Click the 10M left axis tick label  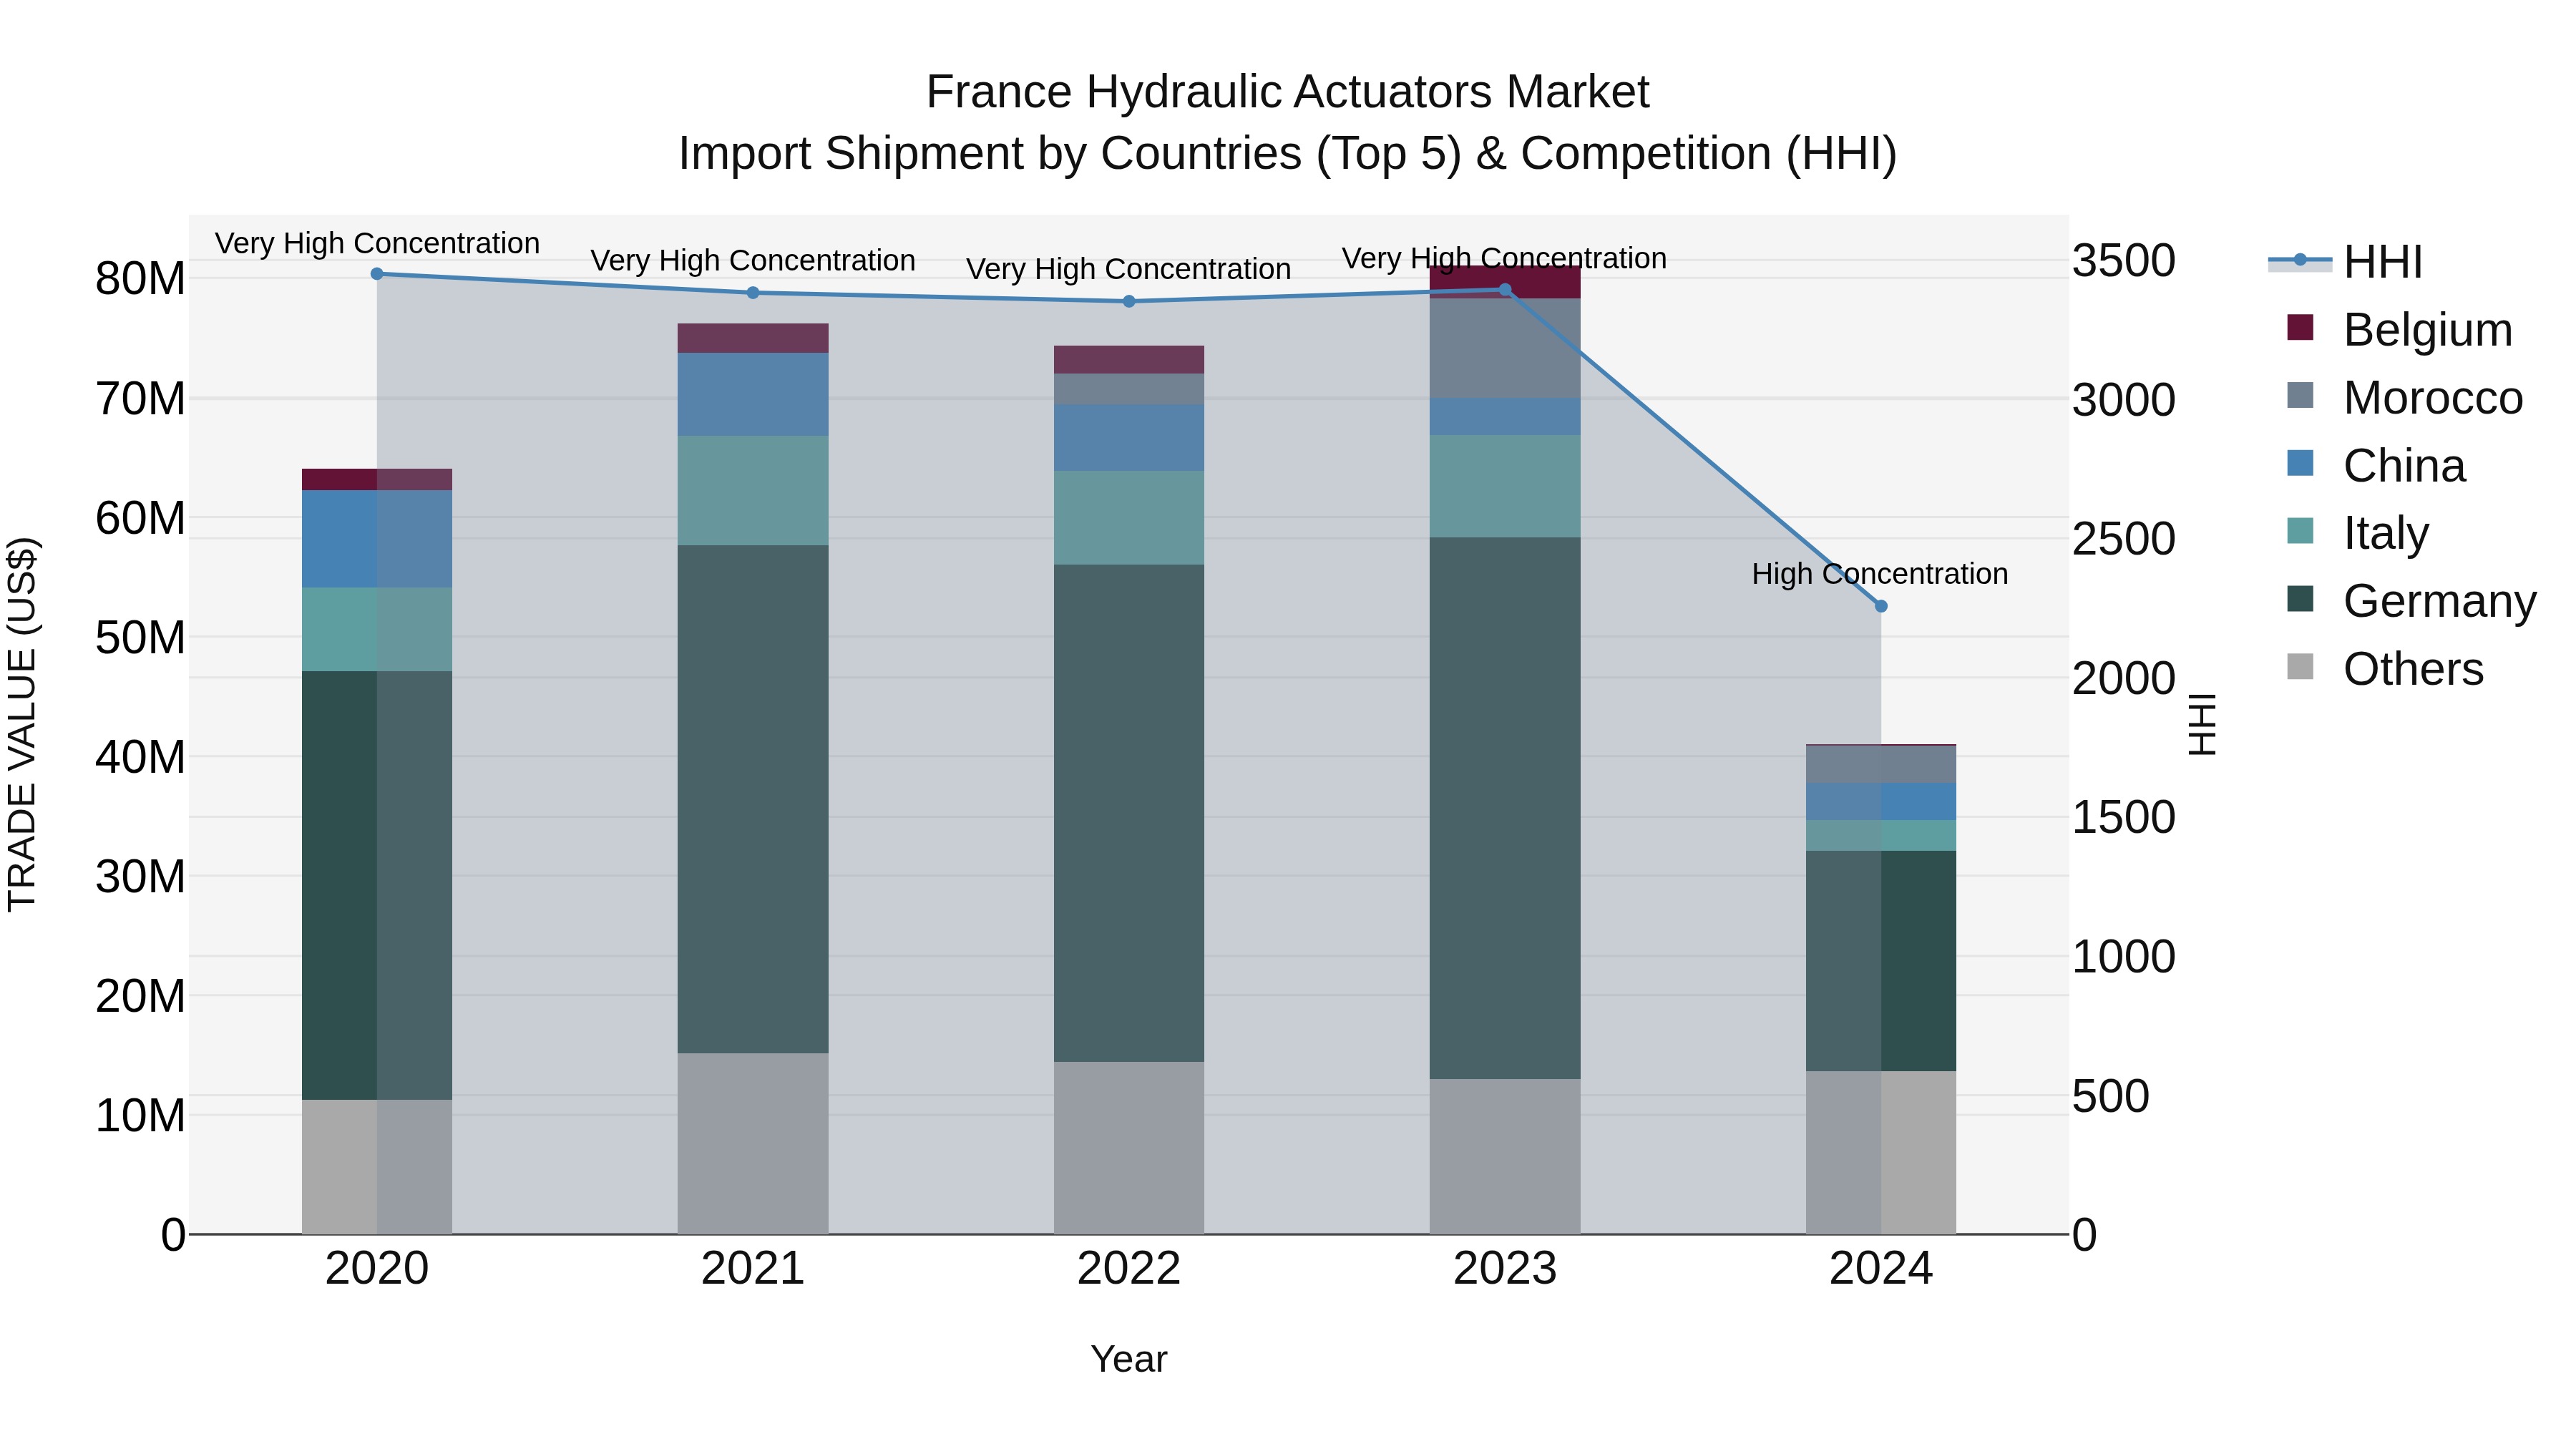coord(140,1116)
